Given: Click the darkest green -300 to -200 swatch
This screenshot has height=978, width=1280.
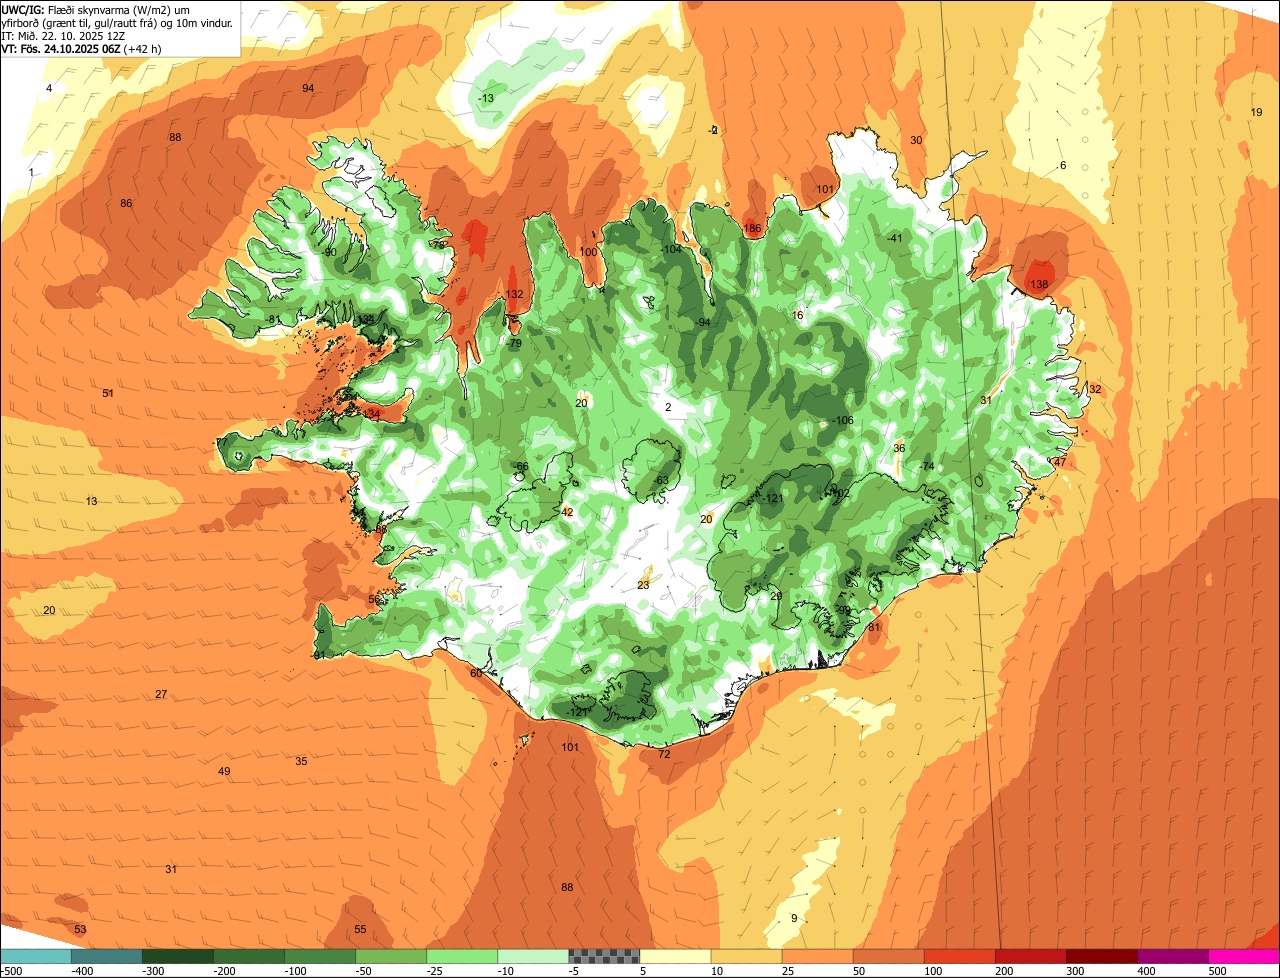Looking at the screenshot, I should pyautogui.click(x=178, y=956).
